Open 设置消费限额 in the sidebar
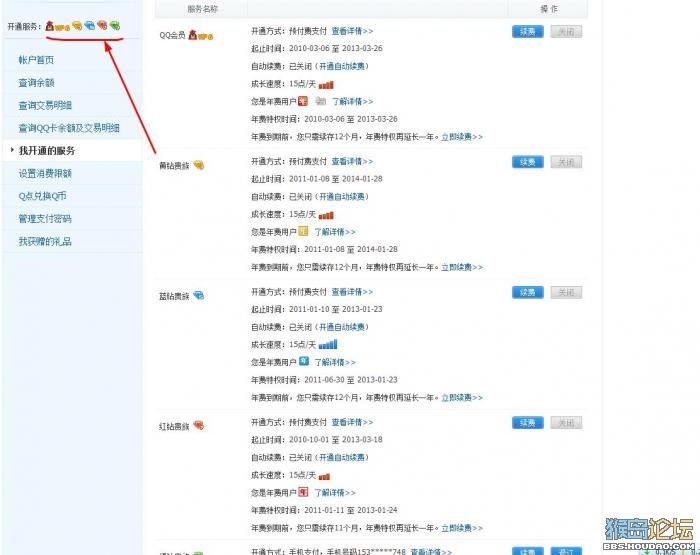 45,174
